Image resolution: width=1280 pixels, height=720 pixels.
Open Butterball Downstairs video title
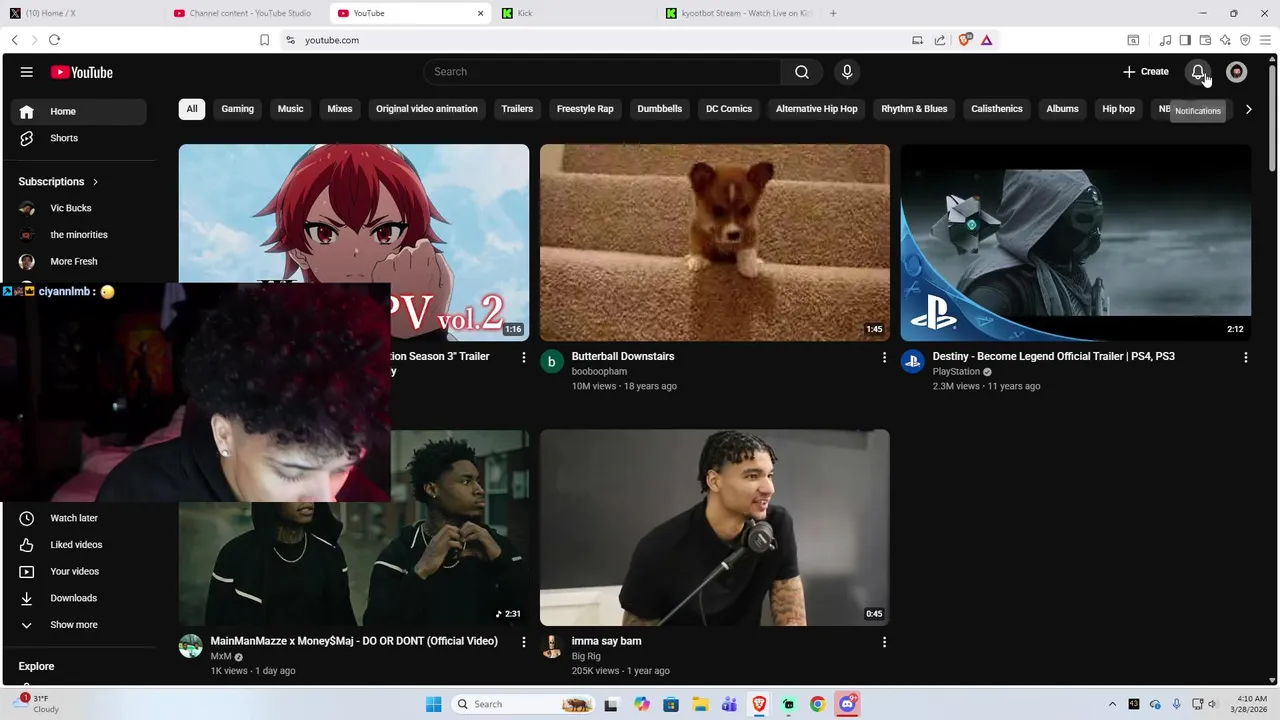click(x=623, y=356)
